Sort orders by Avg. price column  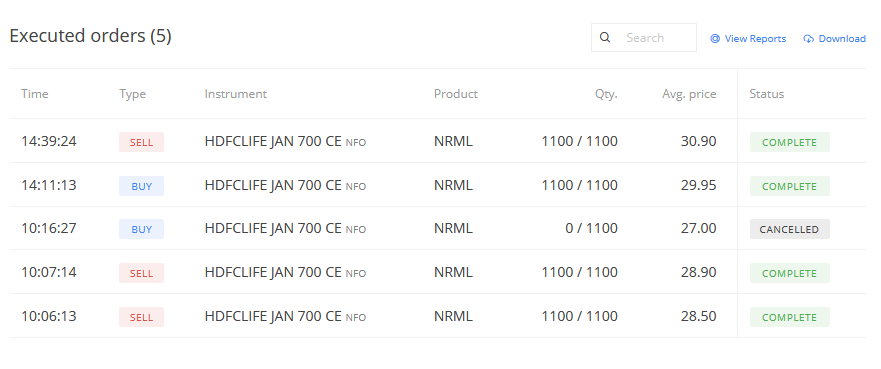coord(689,94)
